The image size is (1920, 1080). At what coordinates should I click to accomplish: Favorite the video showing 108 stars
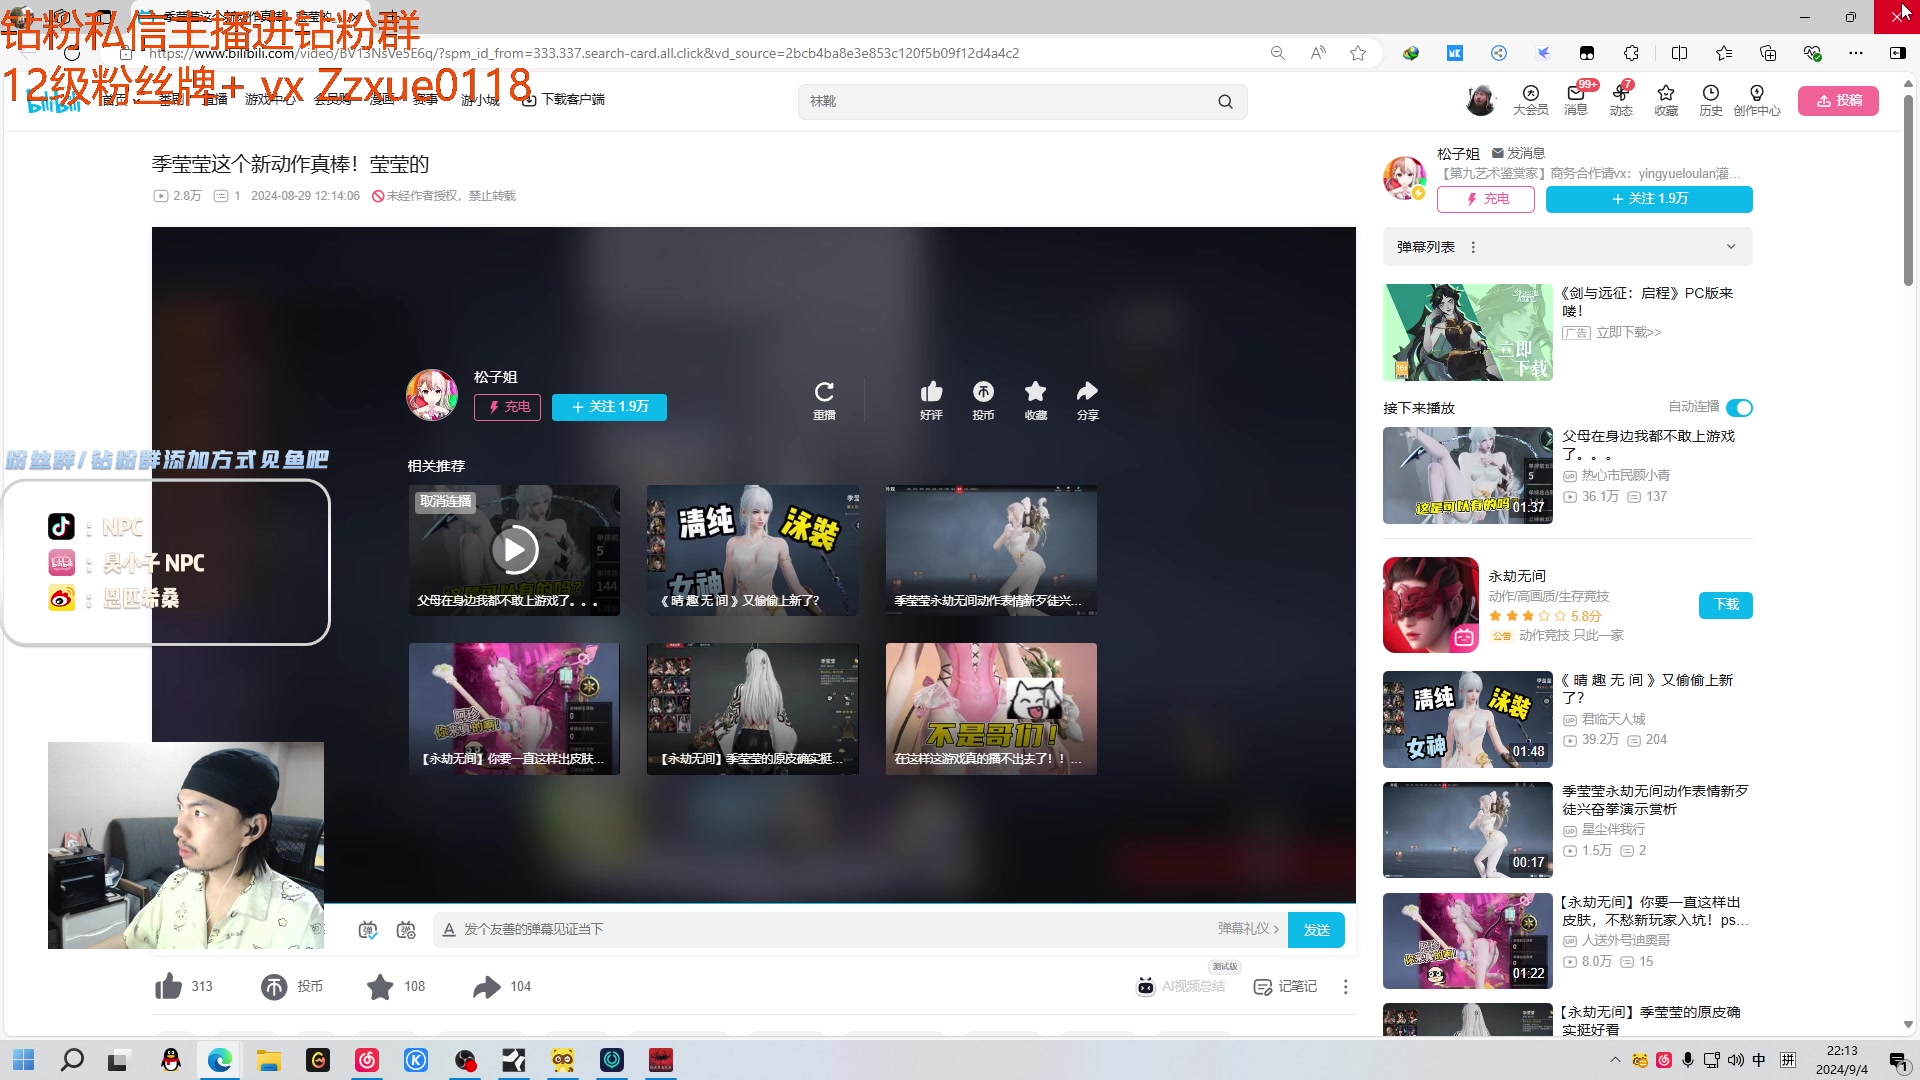(380, 986)
